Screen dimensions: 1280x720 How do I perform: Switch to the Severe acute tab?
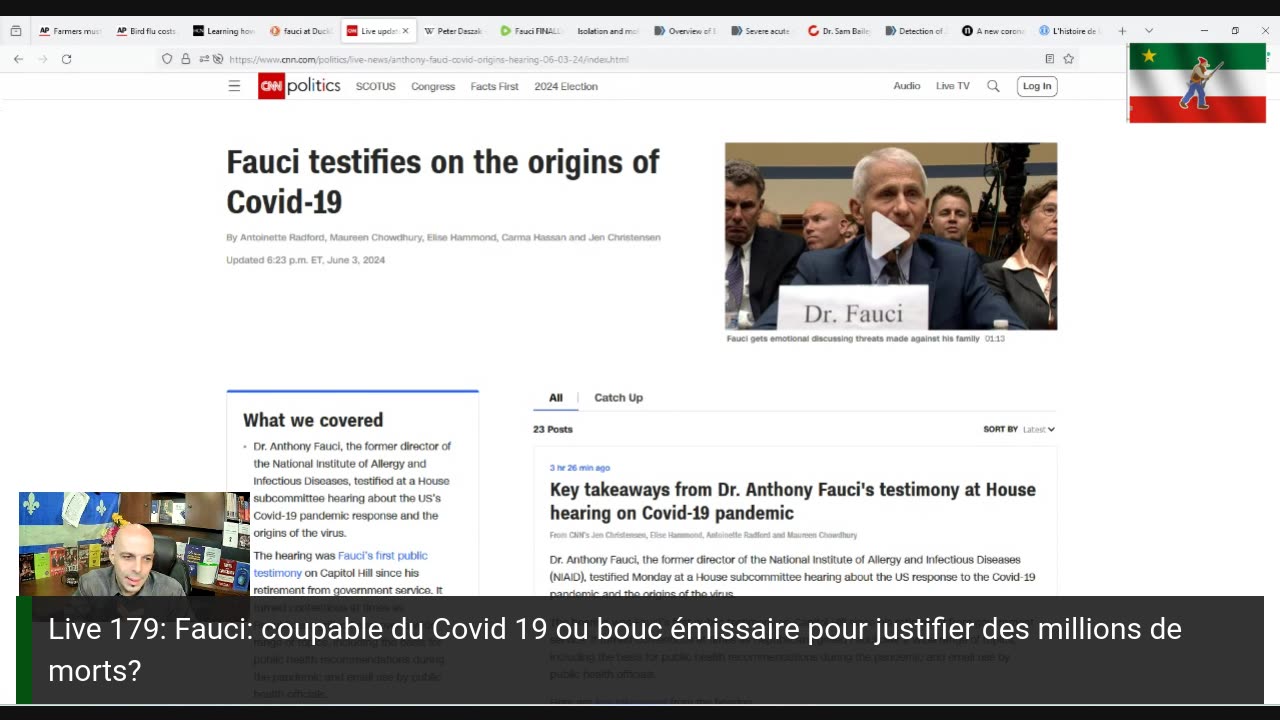[x=762, y=31]
